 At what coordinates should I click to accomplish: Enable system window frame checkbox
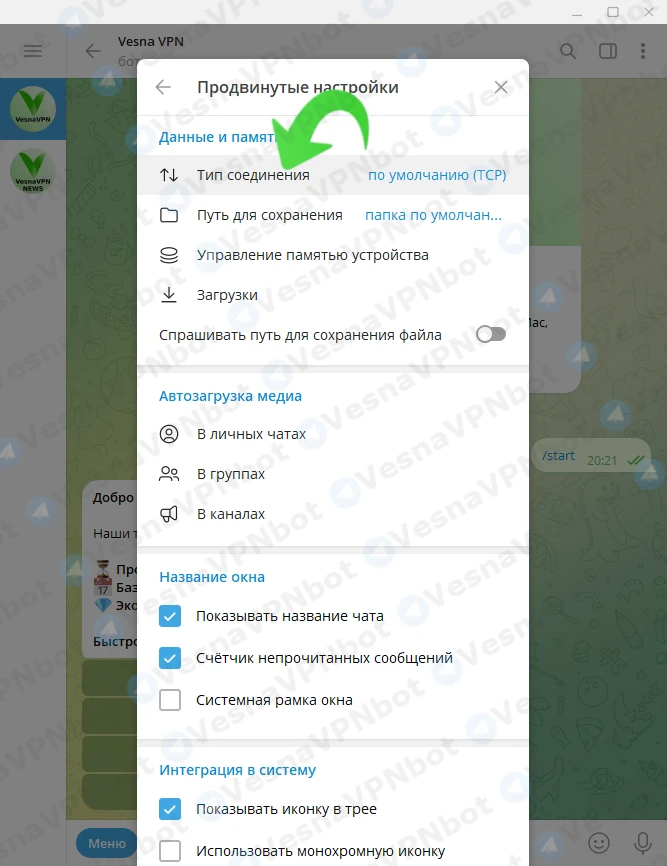[x=170, y=700]
